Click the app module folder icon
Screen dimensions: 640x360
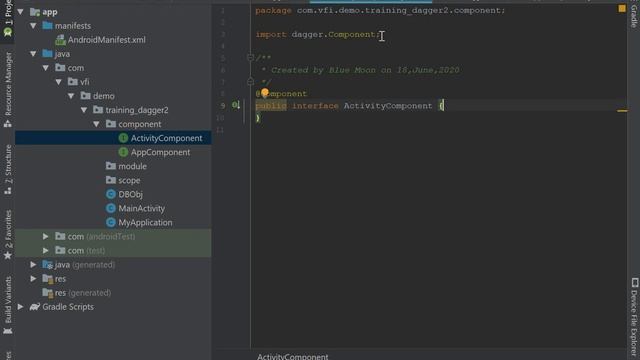point(35,12)
